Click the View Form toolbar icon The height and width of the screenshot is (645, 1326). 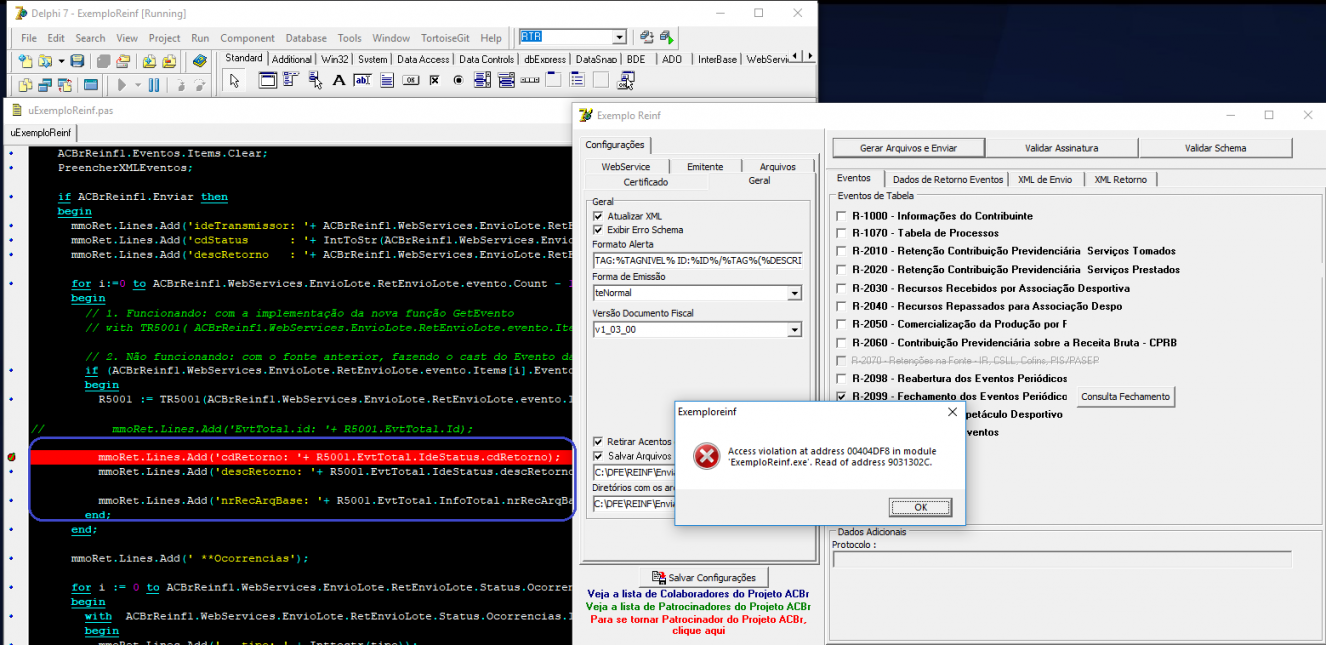click(x=46, y=85)
